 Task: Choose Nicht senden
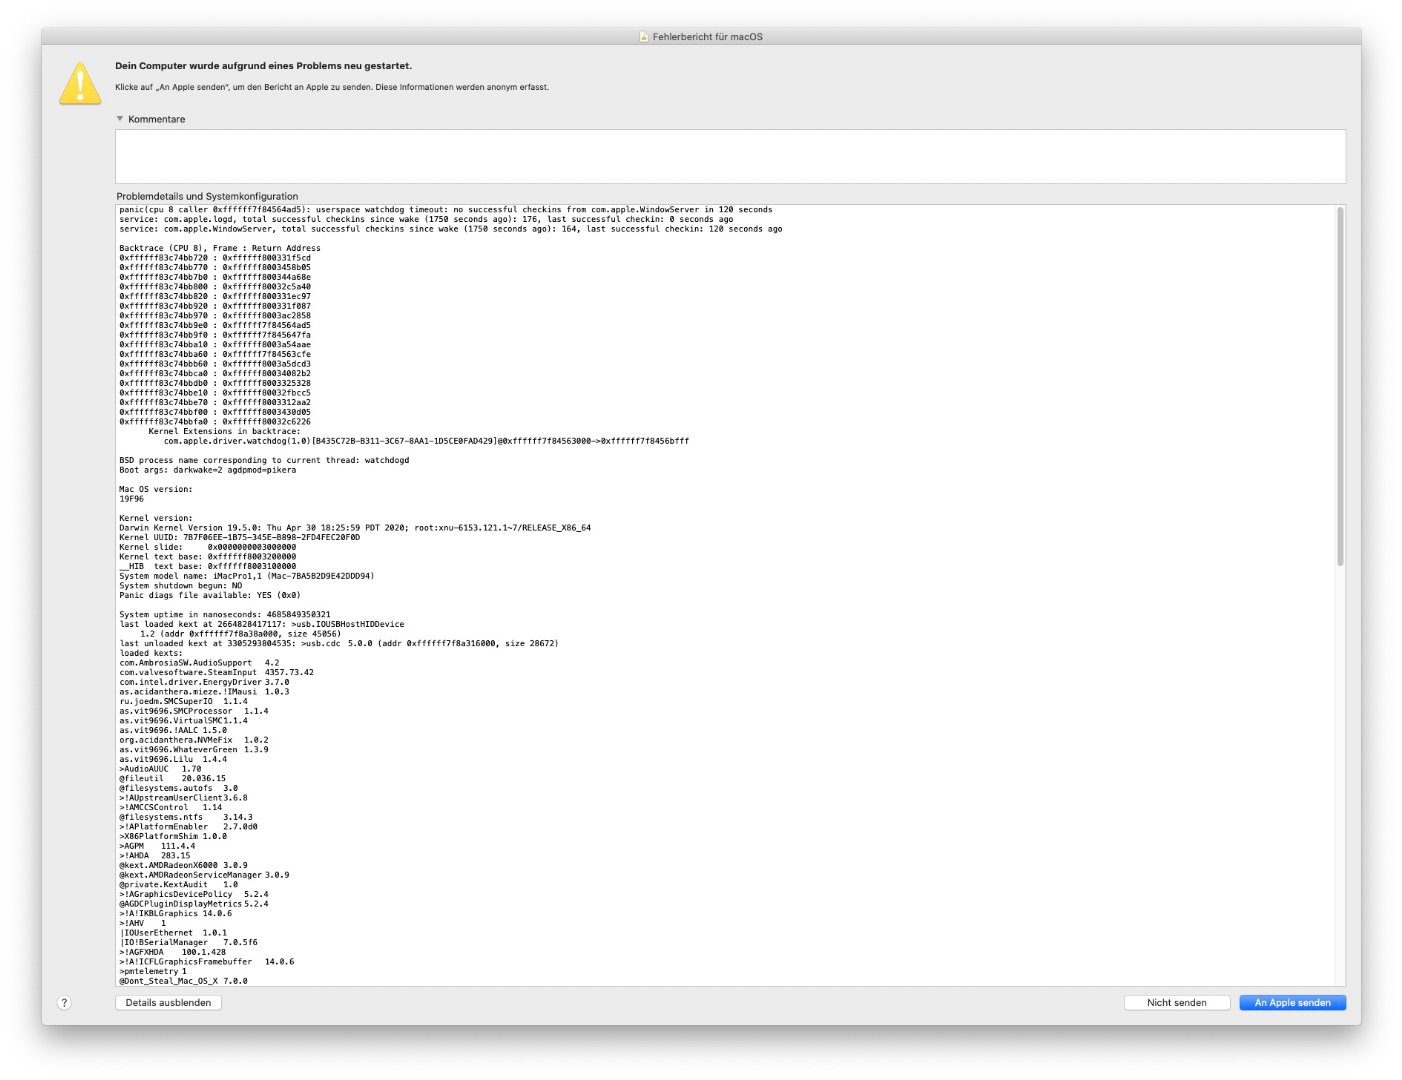(x=1176, y=1003)
